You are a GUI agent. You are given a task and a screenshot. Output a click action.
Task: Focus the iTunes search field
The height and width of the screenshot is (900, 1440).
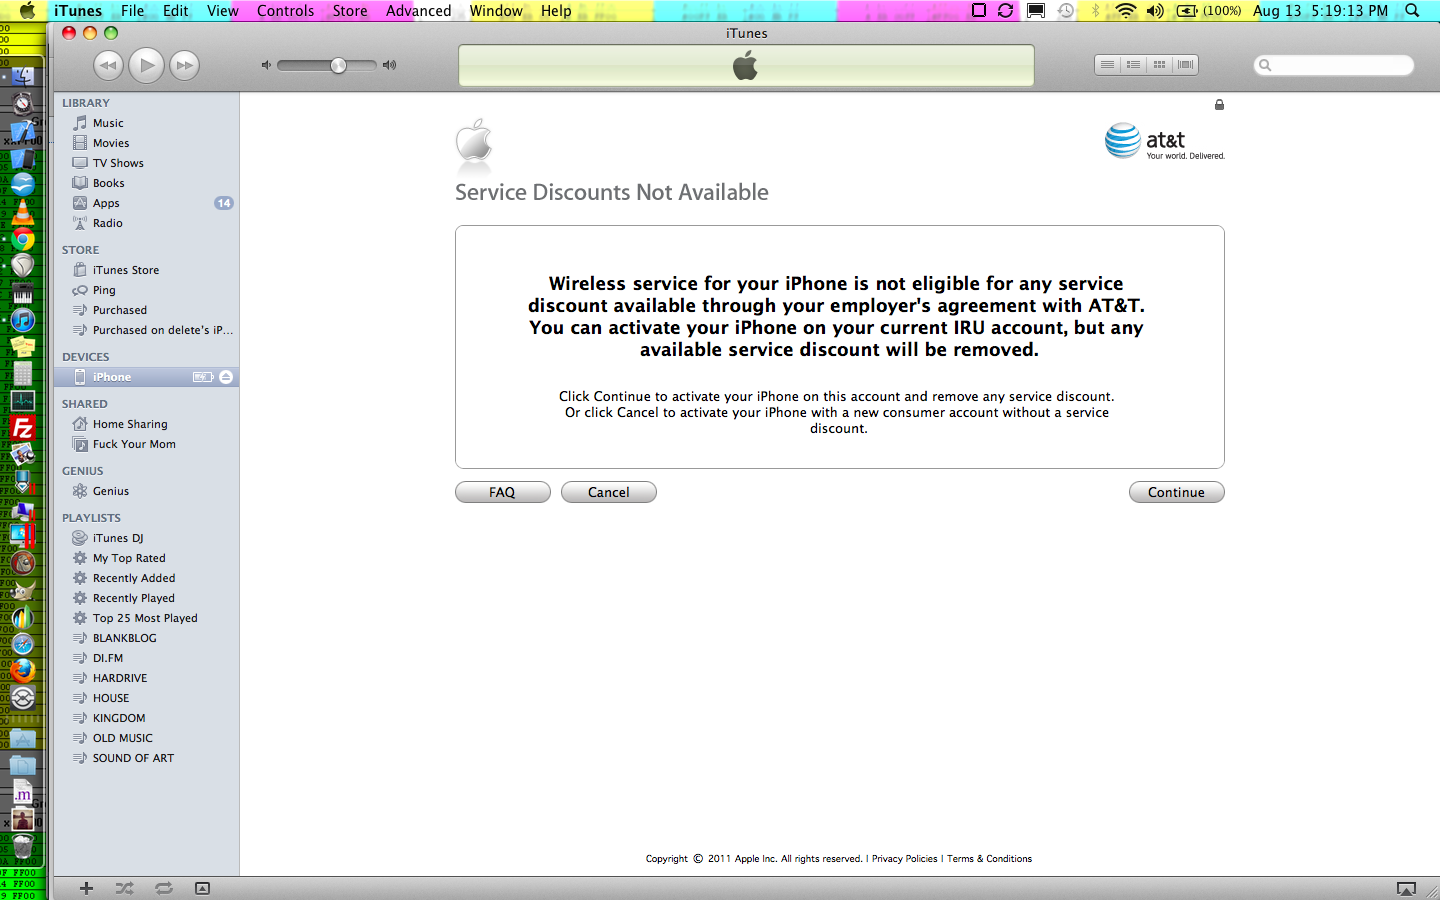1334,65
